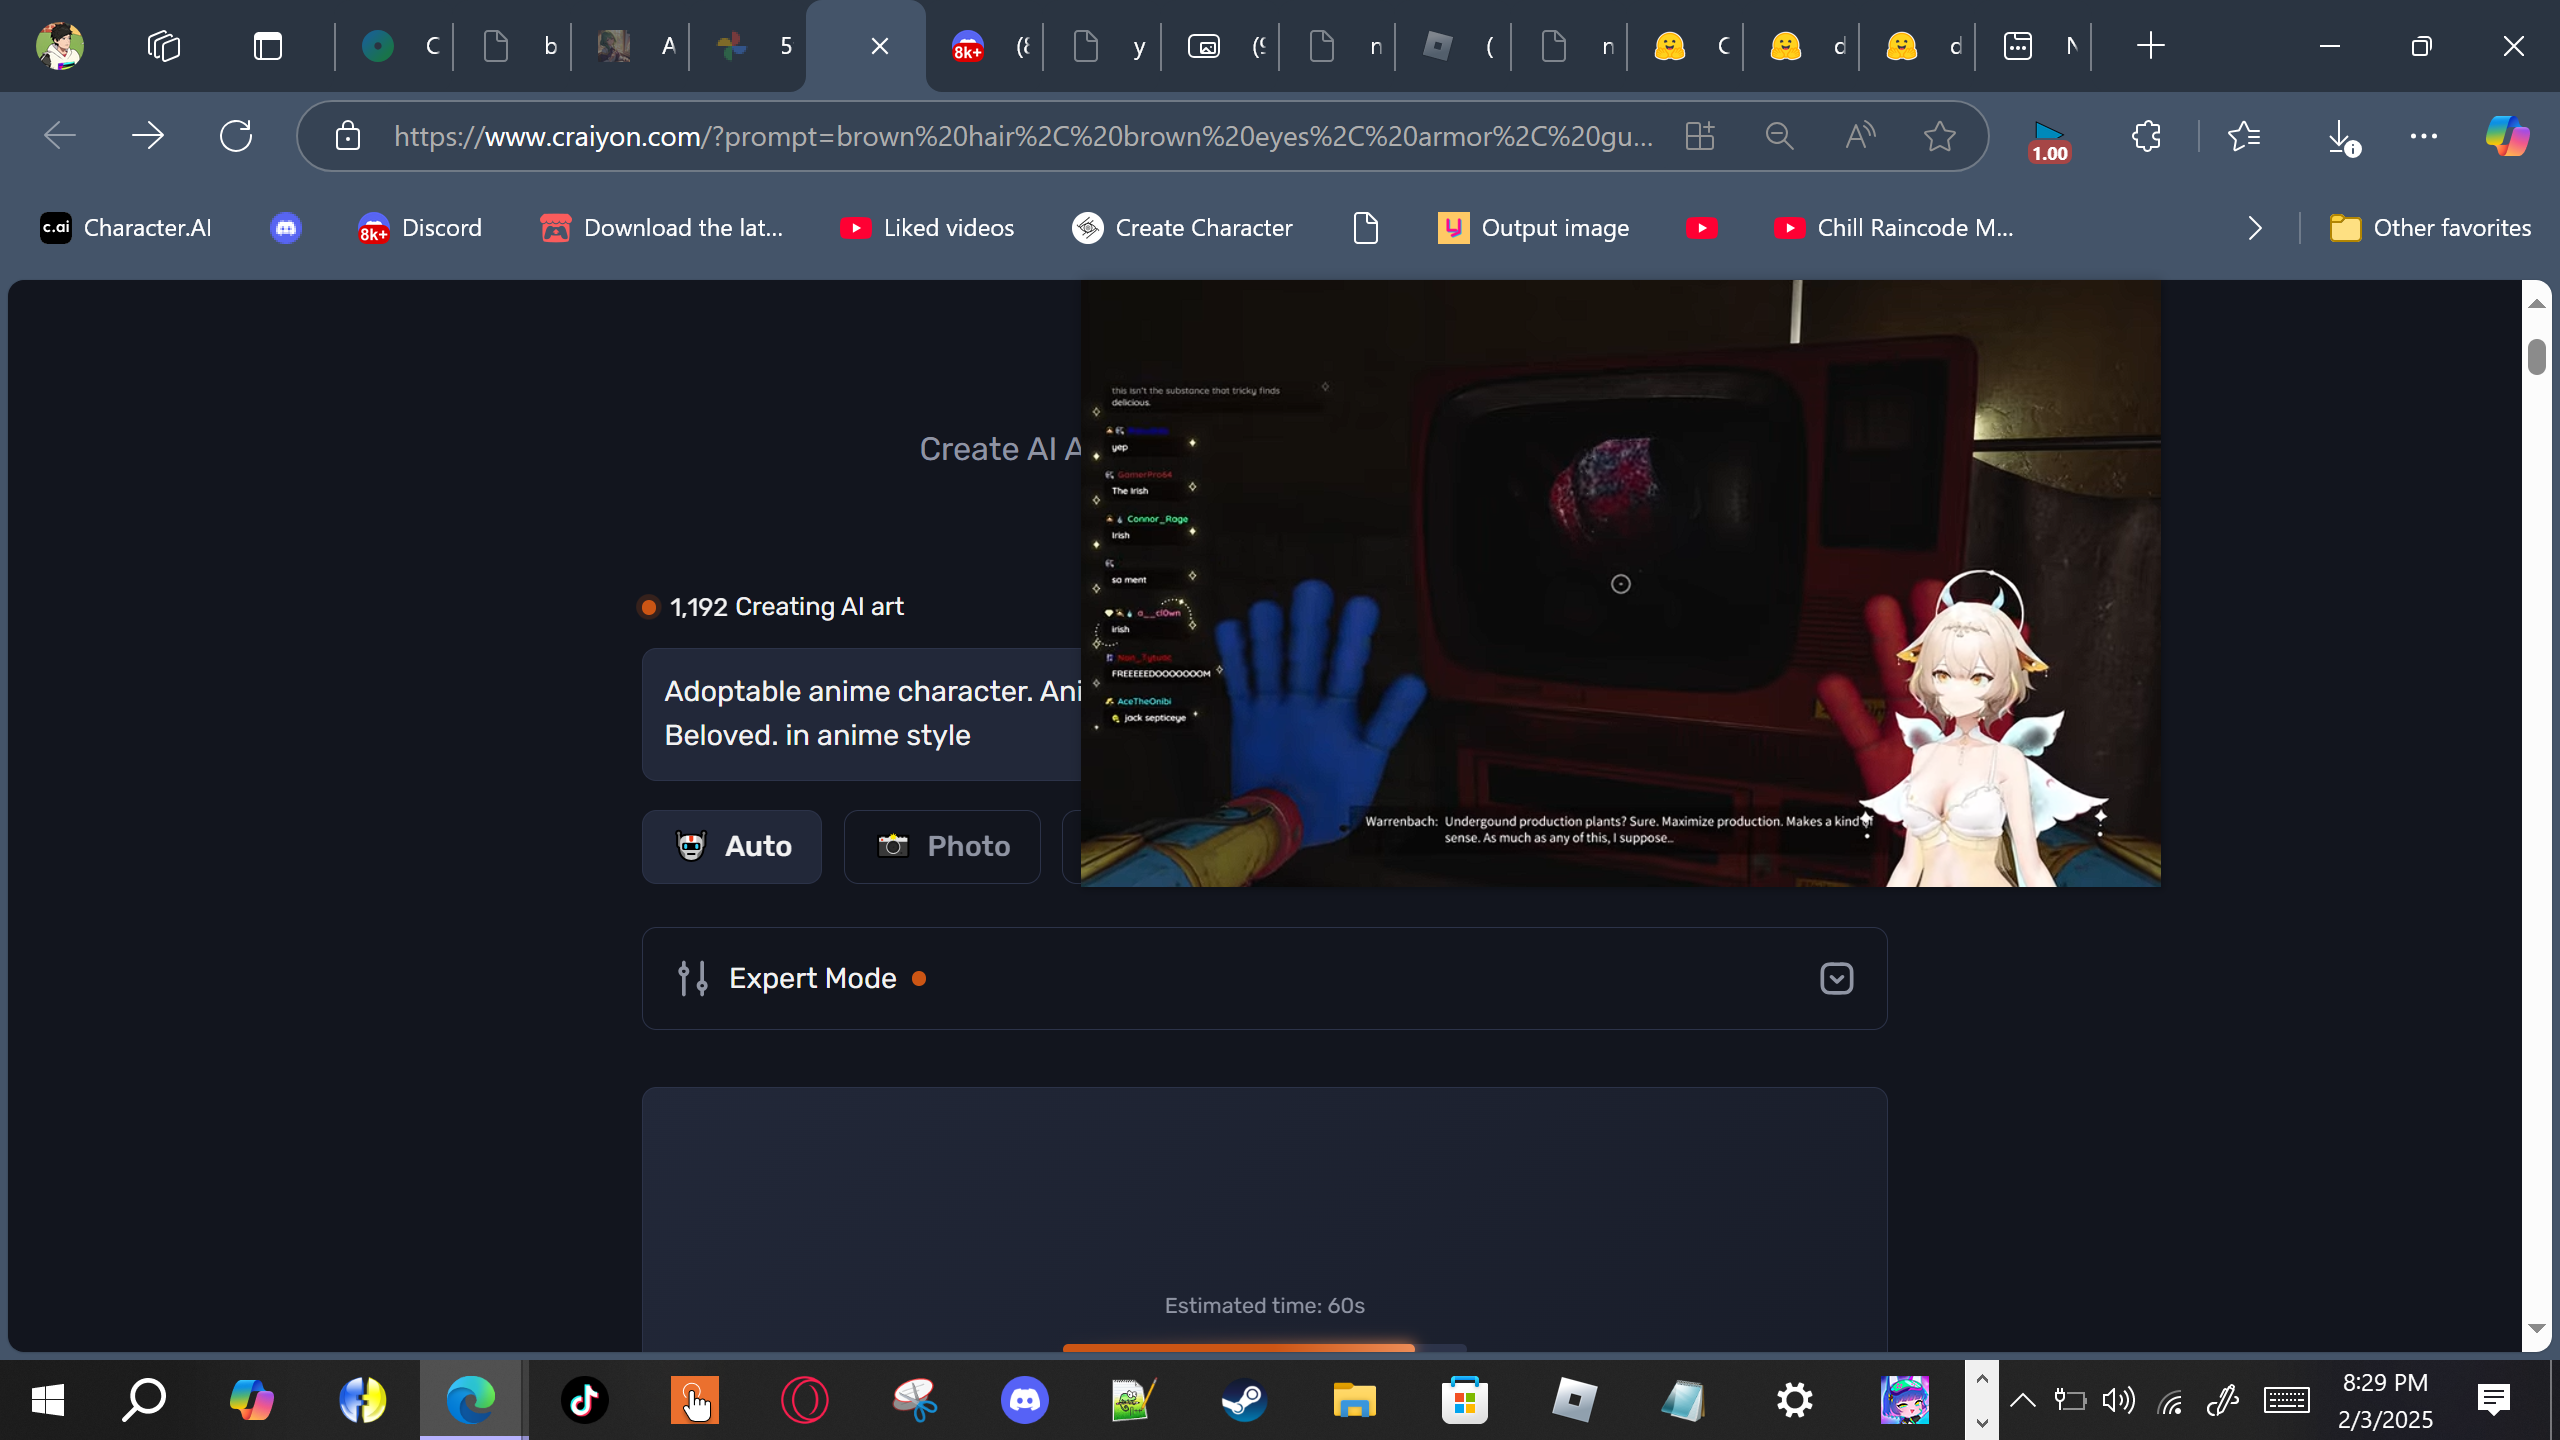Open Steam from the taskbar

click(1244, 1400)
